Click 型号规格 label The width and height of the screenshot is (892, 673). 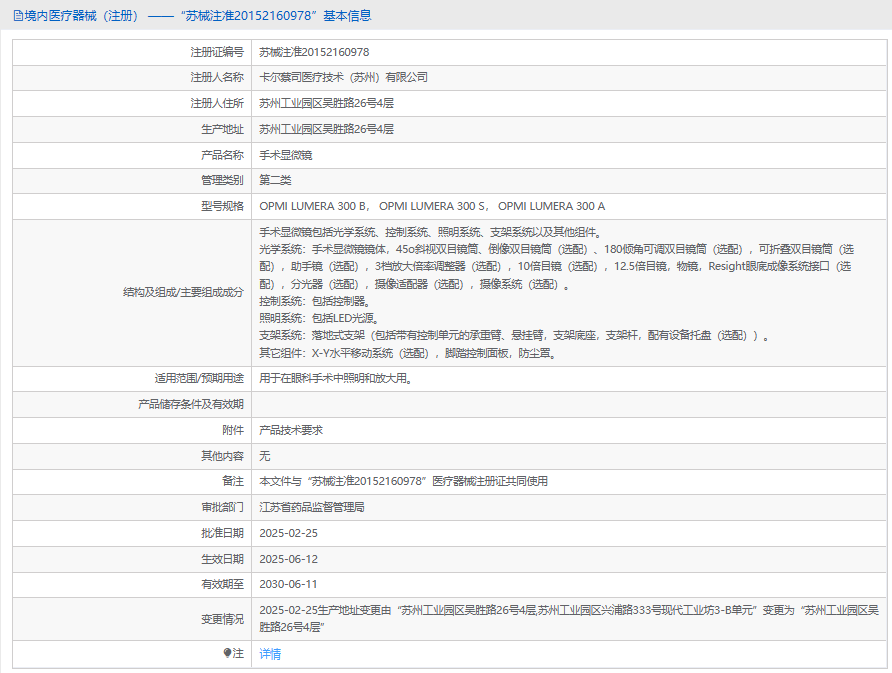(x=222, y=206)
